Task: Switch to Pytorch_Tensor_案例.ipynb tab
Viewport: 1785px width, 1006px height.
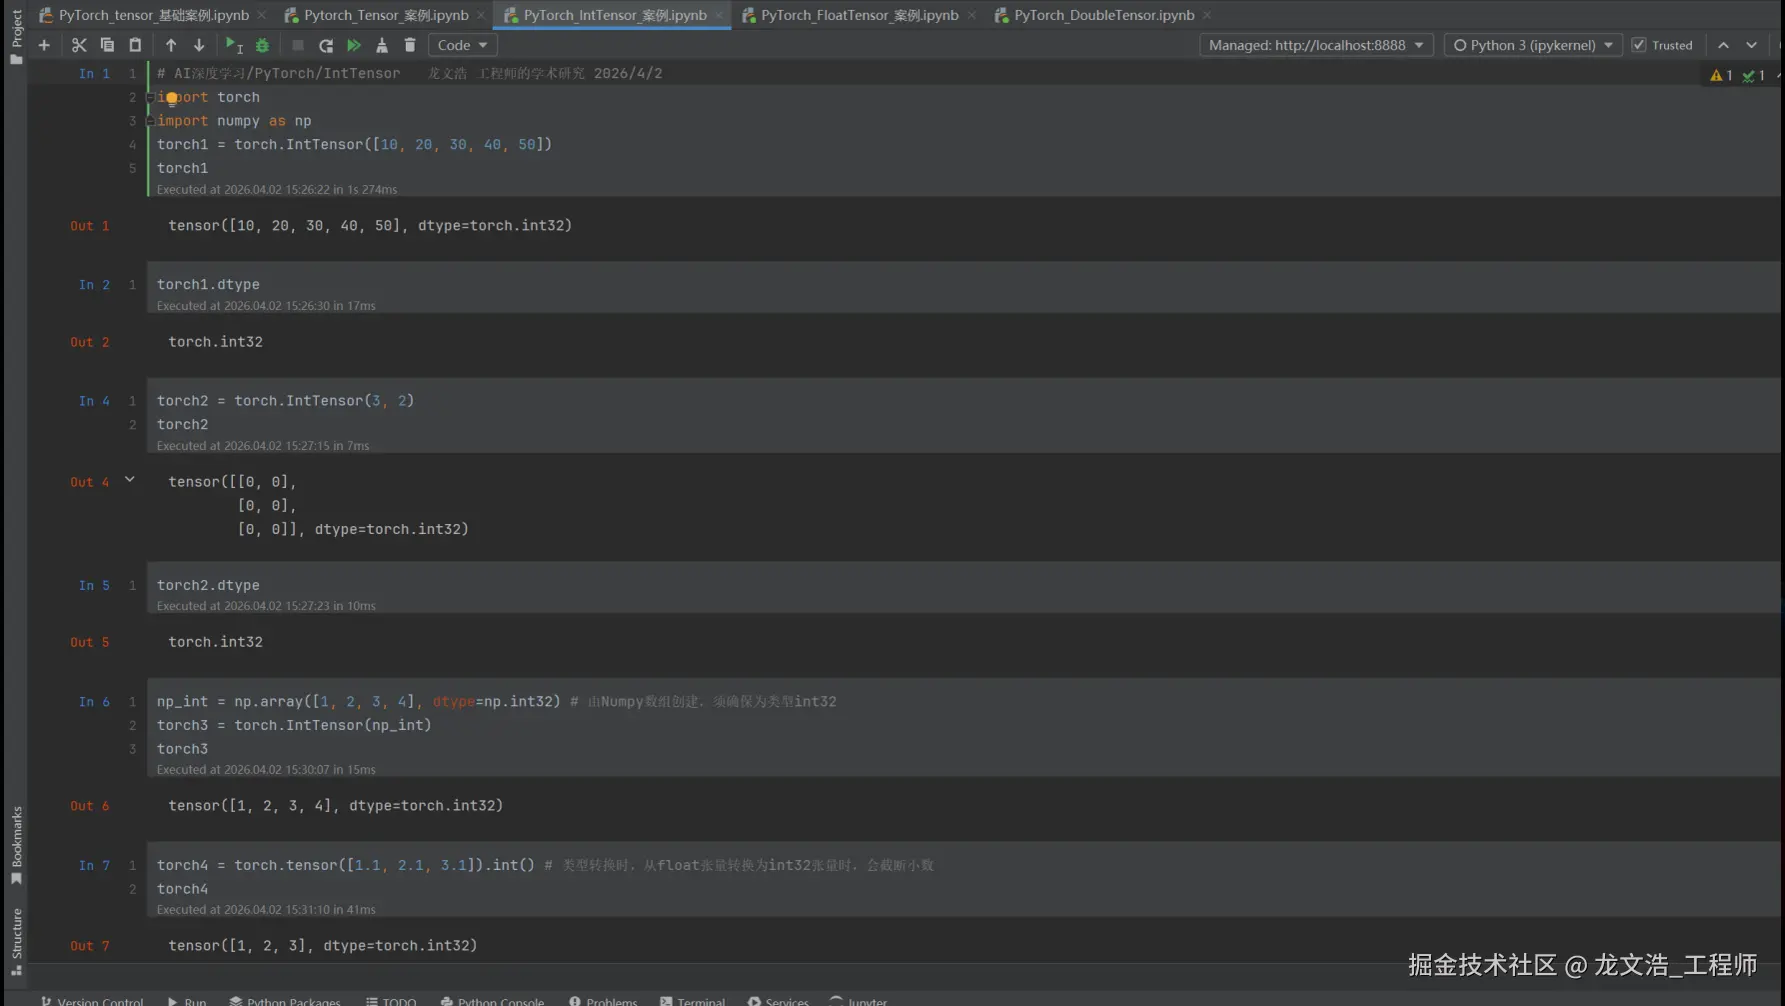Action: pos(377,15)
